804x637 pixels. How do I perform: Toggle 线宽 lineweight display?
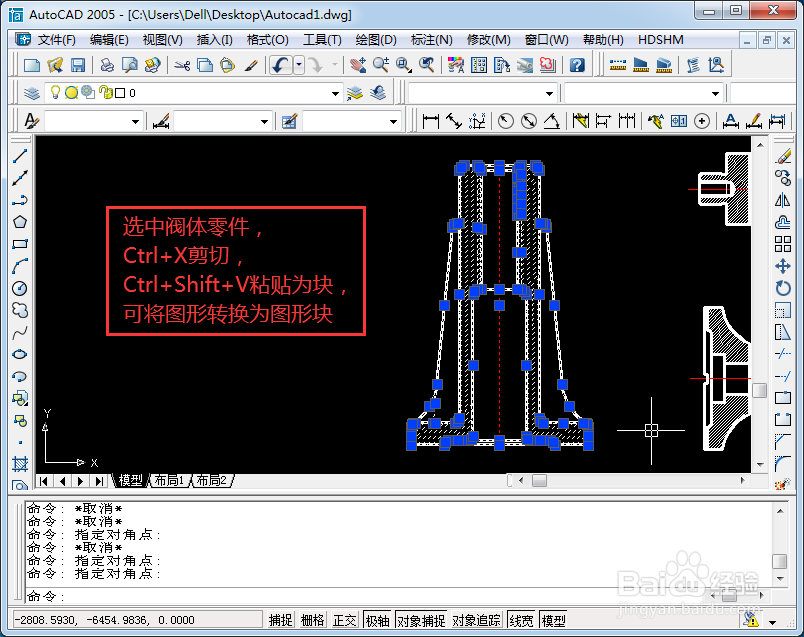(521, 620)
